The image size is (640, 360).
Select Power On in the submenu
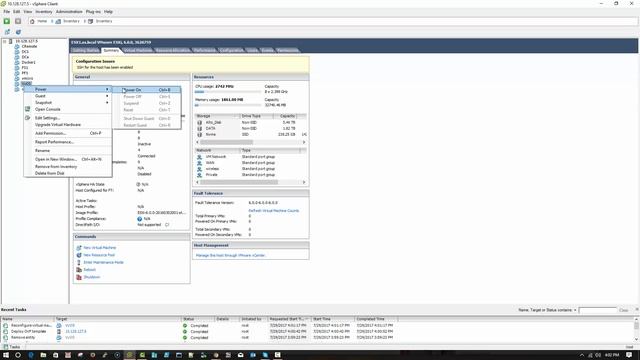tap(147, 90)
